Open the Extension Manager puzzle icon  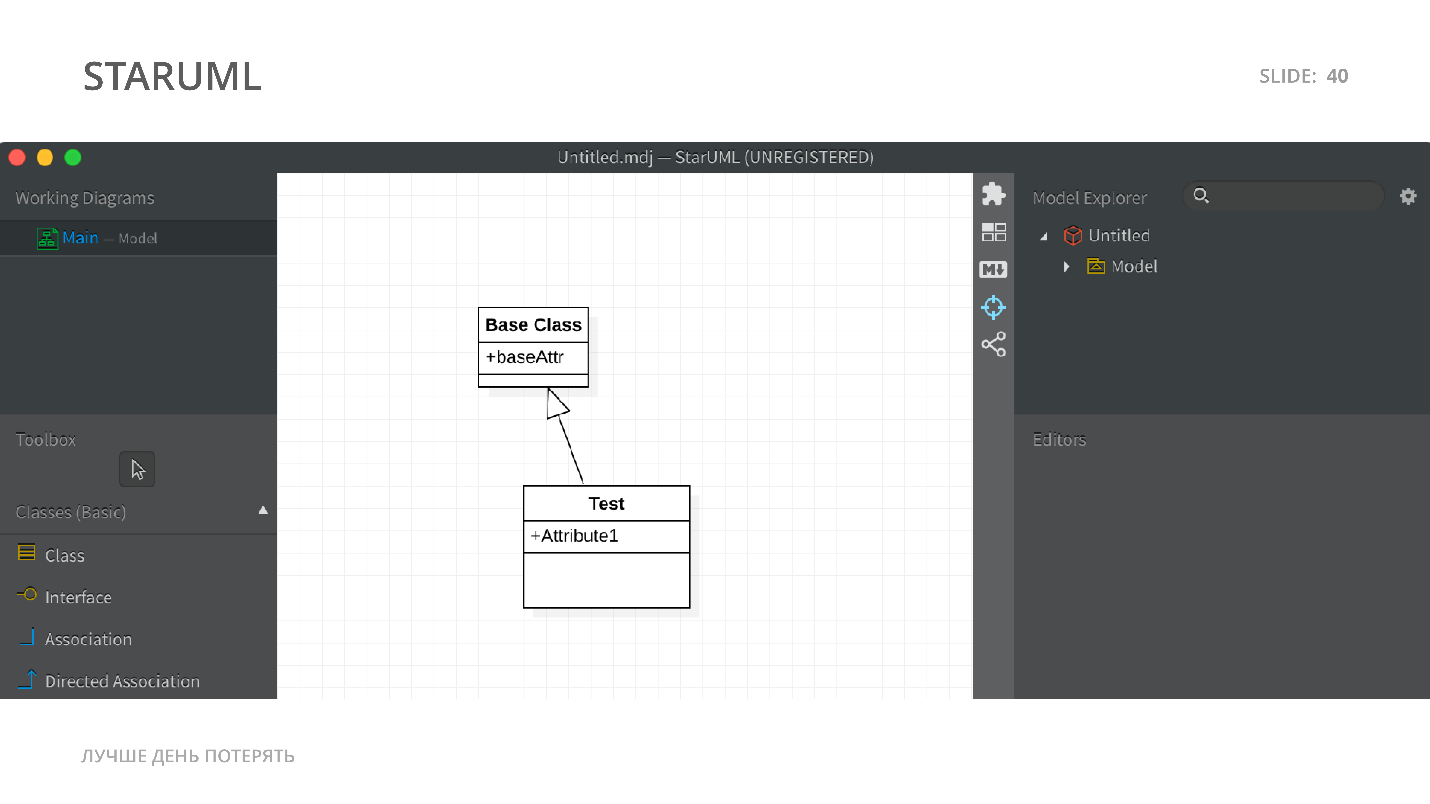[x=993, y=194]
